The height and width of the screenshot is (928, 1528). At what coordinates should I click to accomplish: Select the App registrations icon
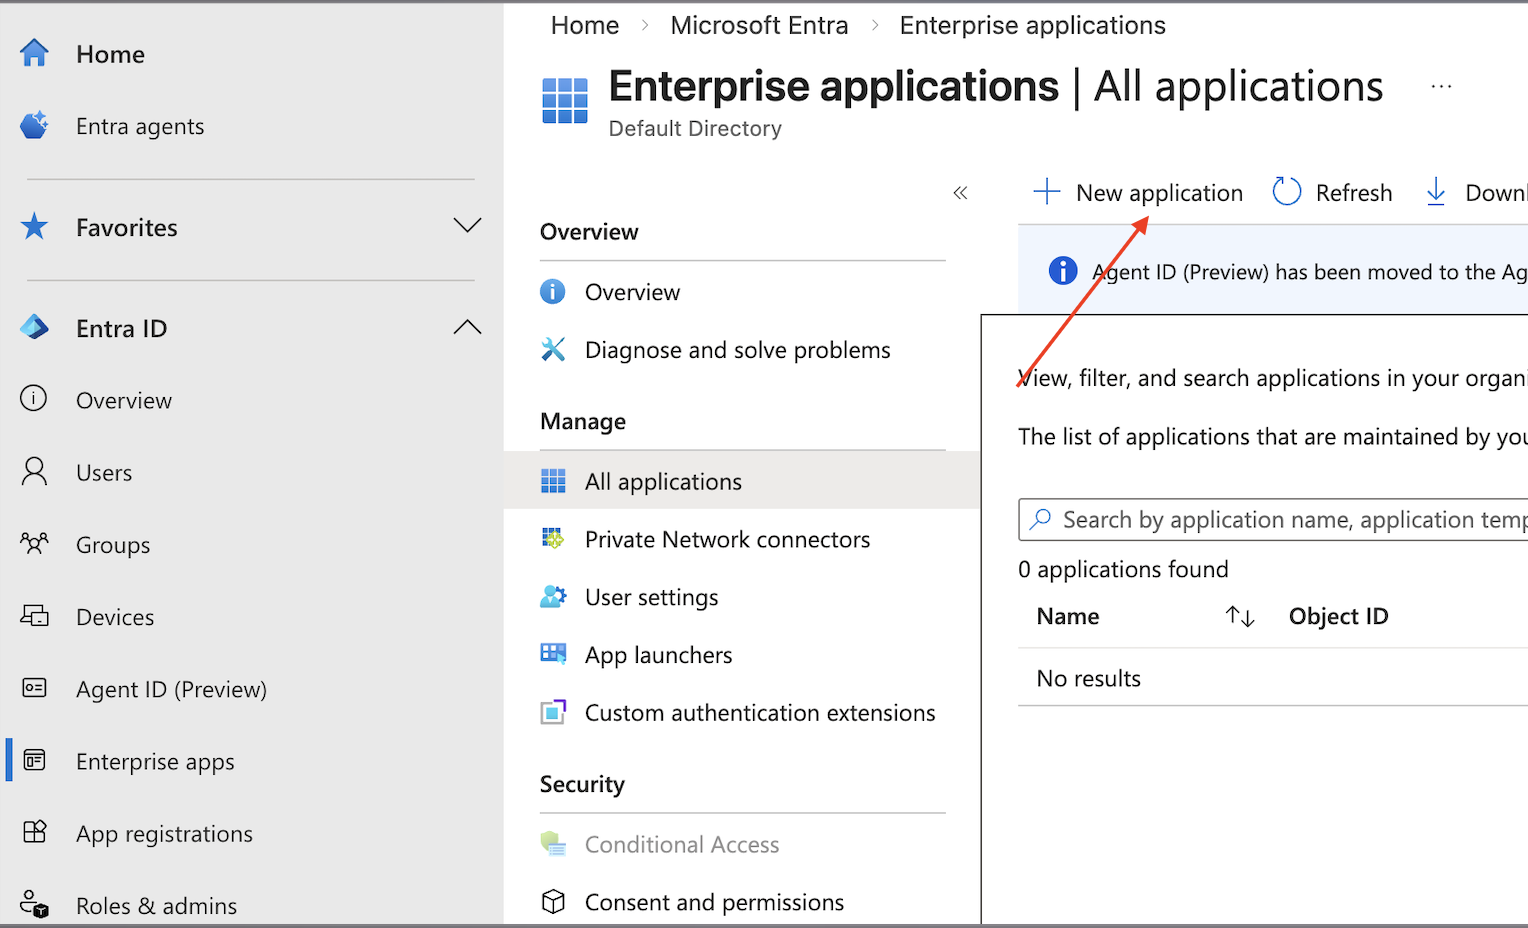34,833
